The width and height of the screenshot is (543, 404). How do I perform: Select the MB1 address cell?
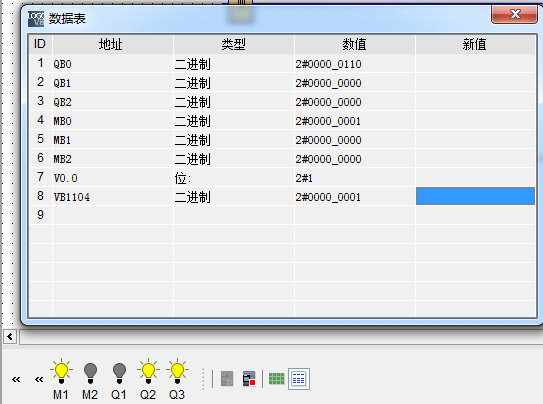click(113, 140)
